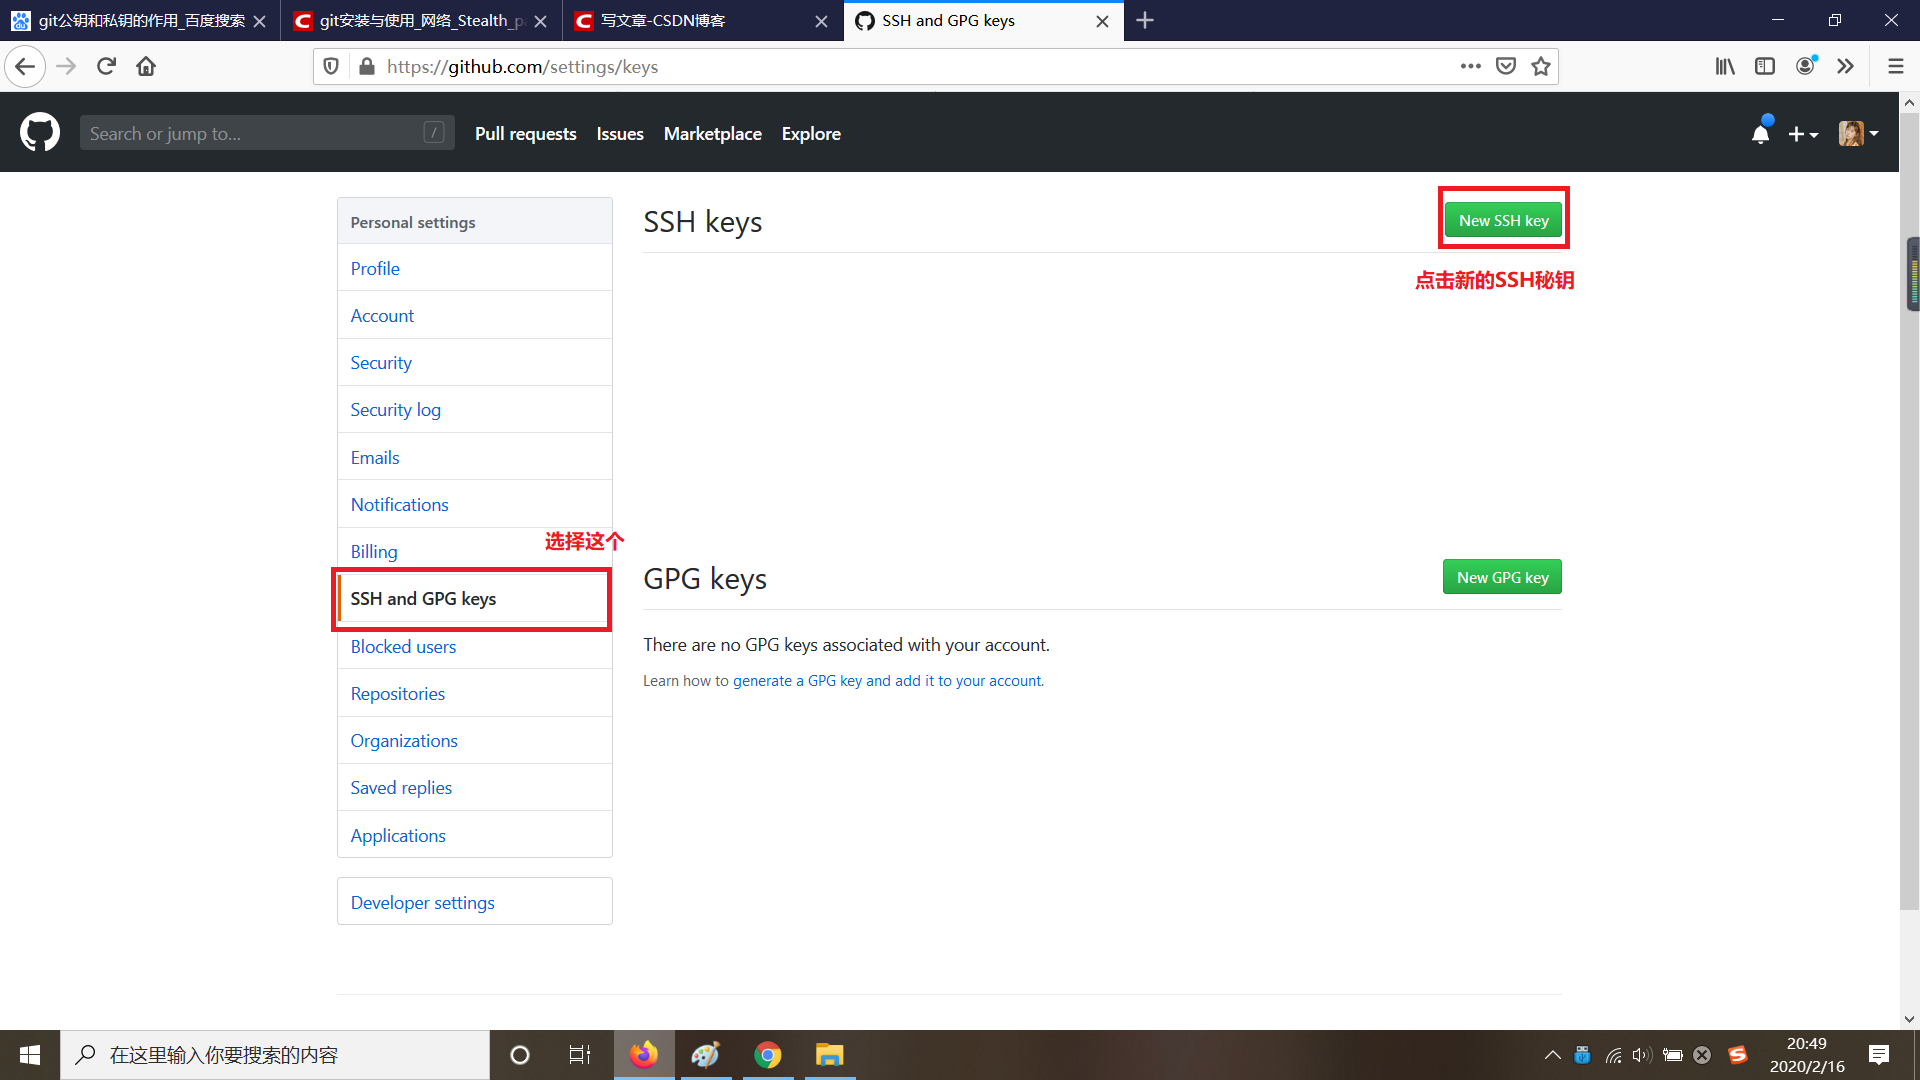Image resolution: width=1920 pixels, height=1080 pixels.
Task: Open the Paint app on taskbar
Action: click(706, 1055)
